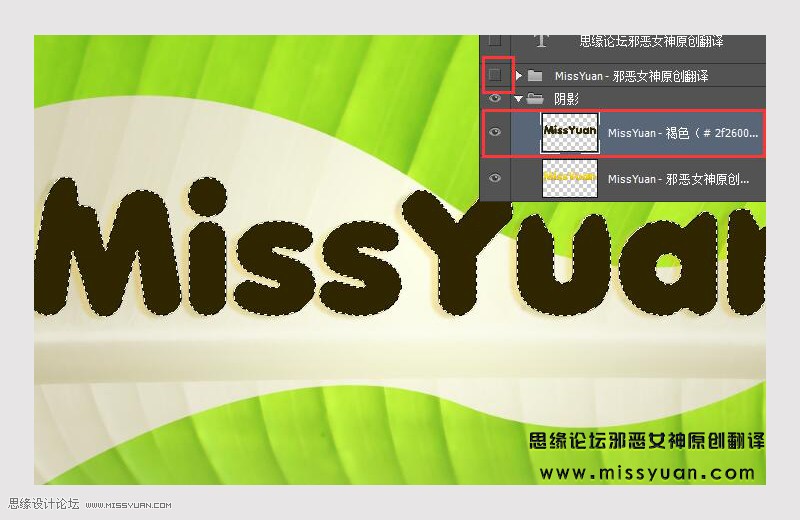Toggle eye icon of bottom MissYuan - 邪恶女神原创... layer

click(x=495, y=178)
